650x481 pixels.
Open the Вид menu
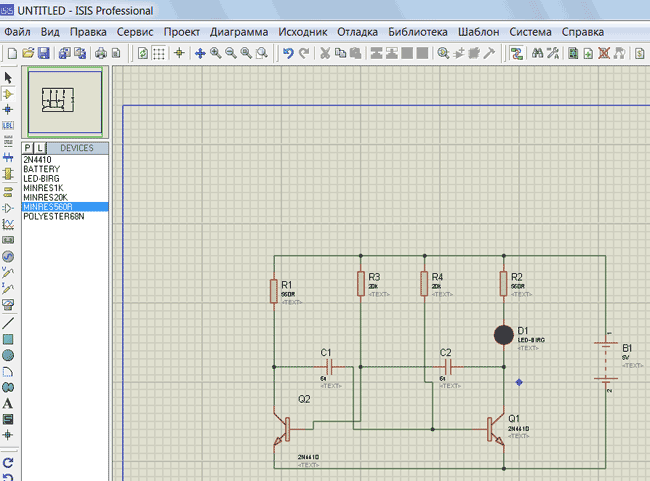(x=50, y=32)
